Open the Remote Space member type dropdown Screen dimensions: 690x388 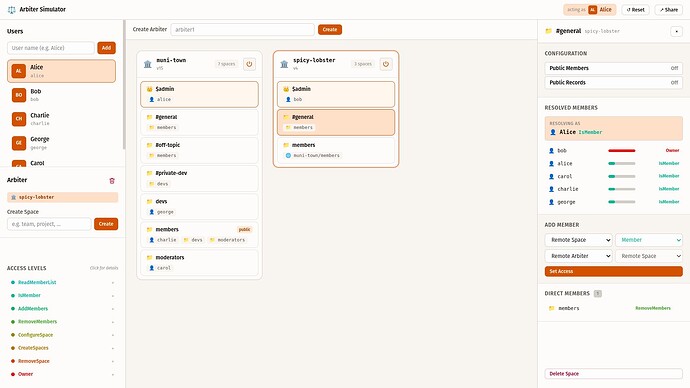click(x=579, y=240)
